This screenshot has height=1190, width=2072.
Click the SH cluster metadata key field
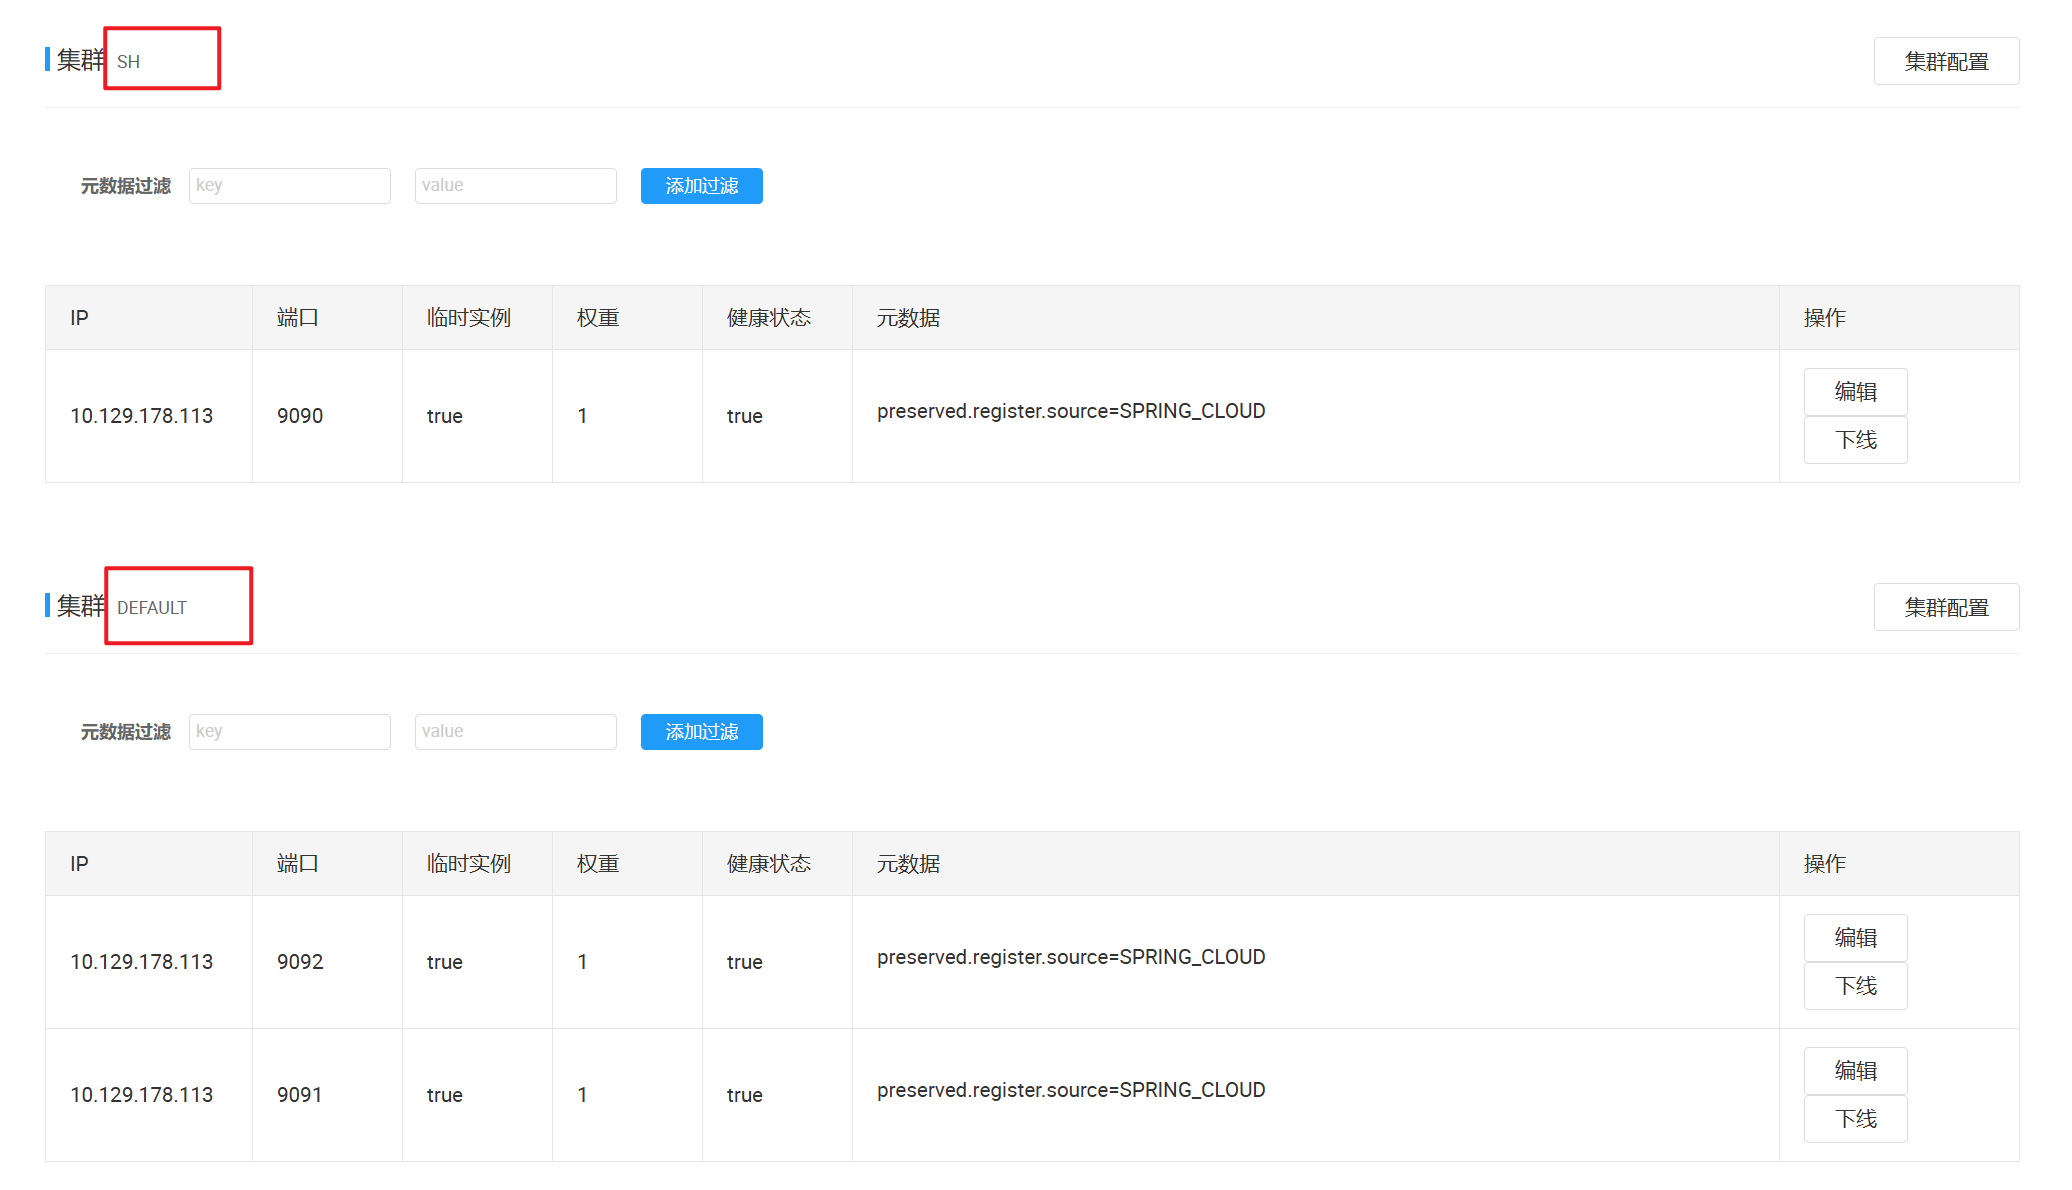tap(289, 186)
